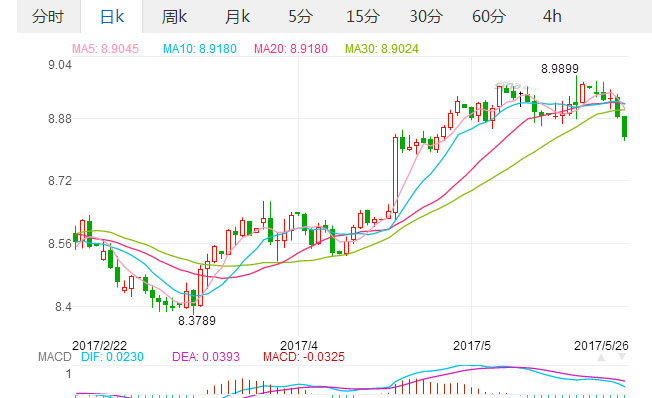
Task: Click the MA30 legend label
Action: 382,49
